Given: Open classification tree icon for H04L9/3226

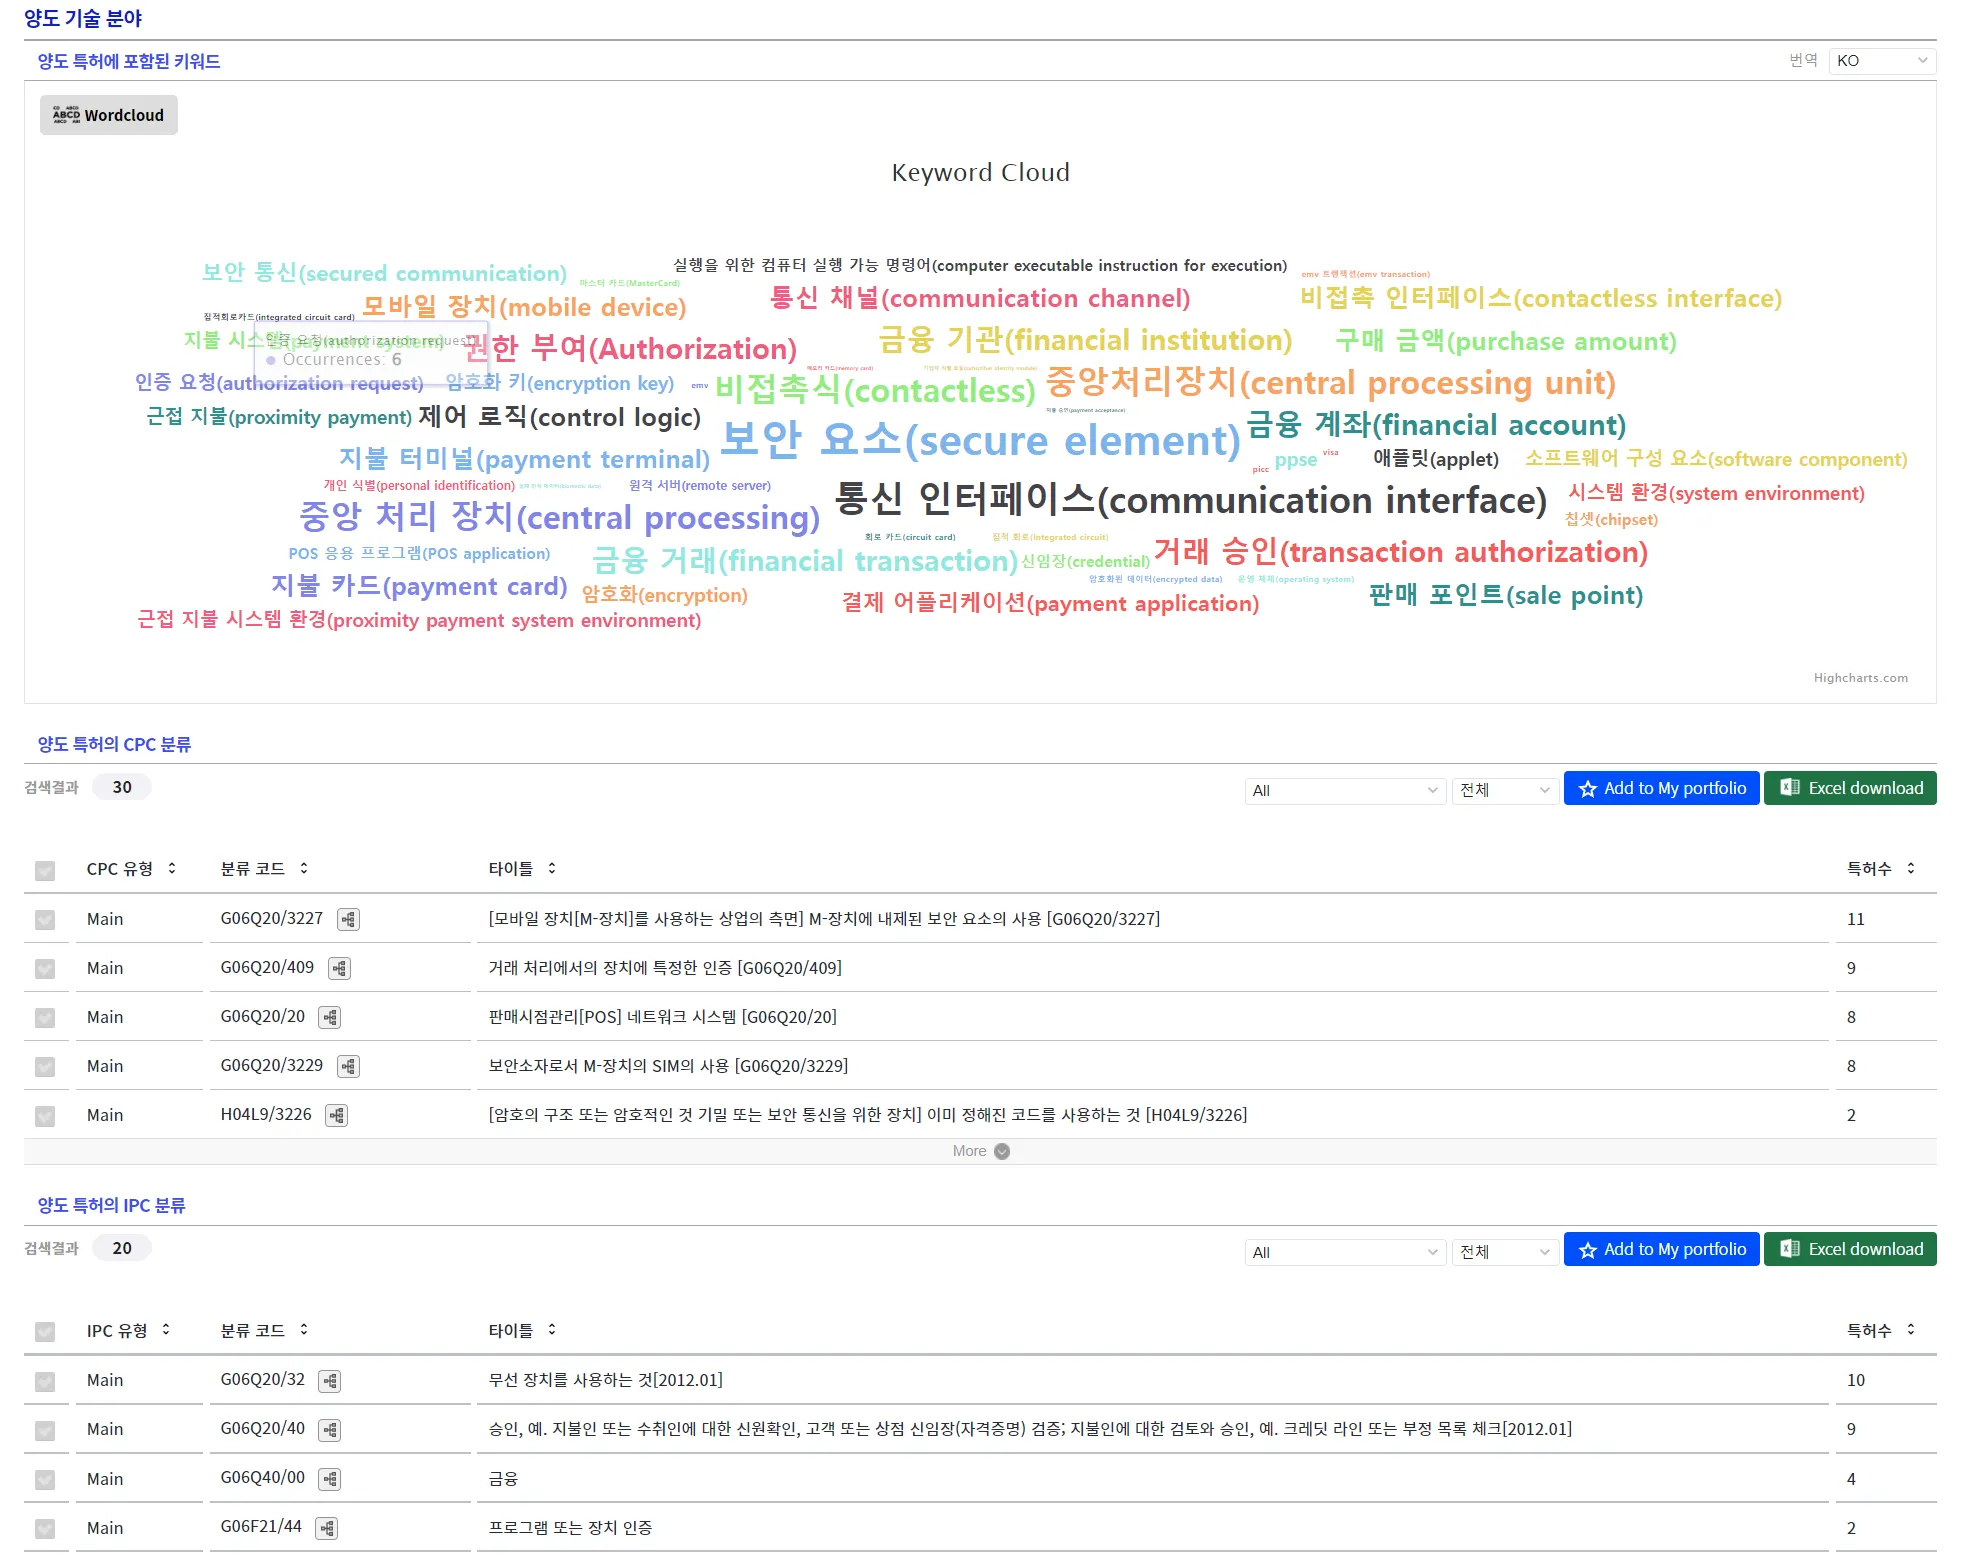Looking at the screenshot, I should pyautogui.click(x=337, y=1115).
